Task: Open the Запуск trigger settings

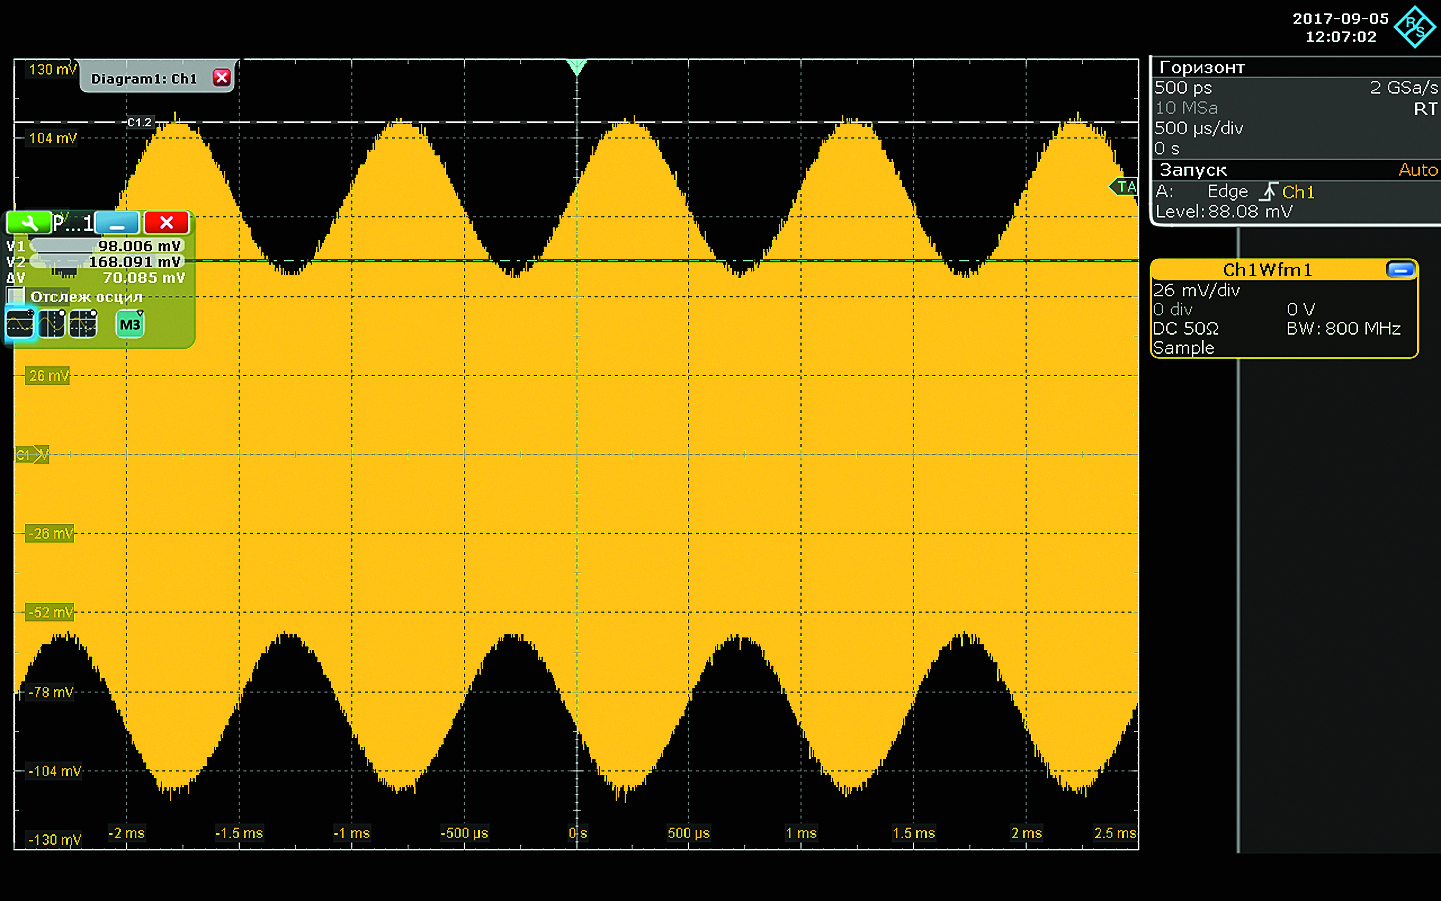Action: (1193, 170)
